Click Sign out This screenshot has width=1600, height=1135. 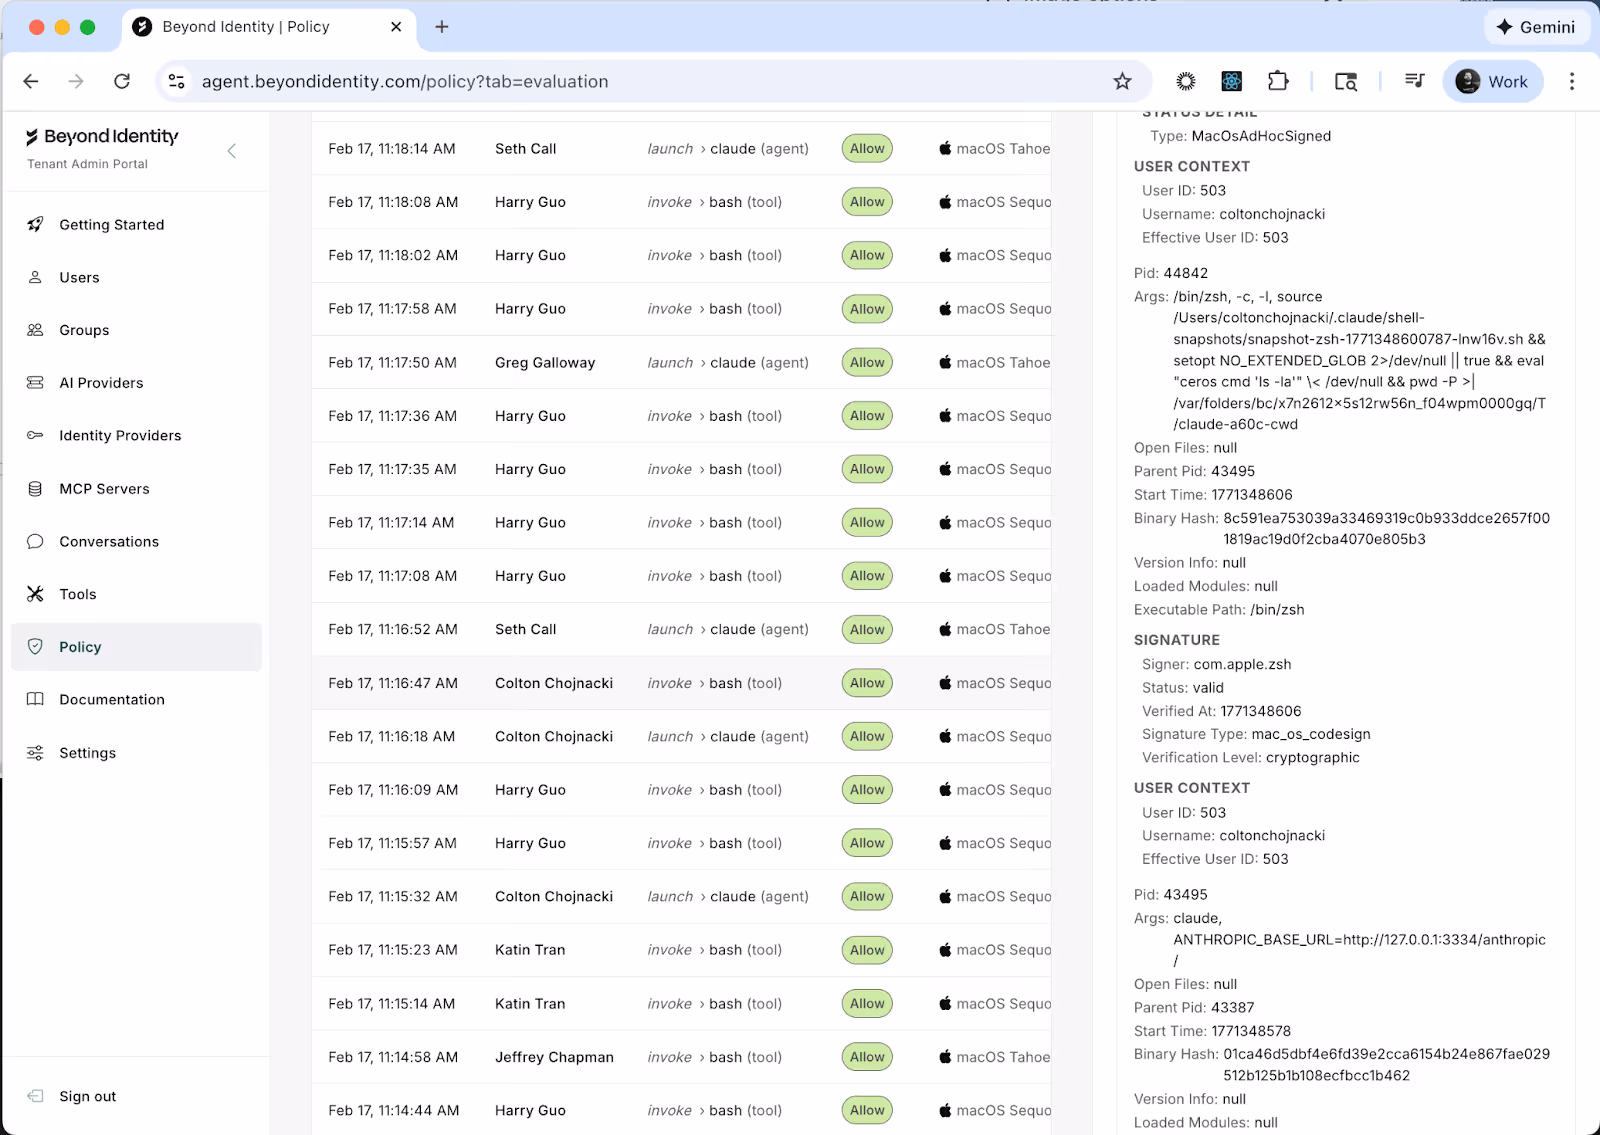(88, 1096)
